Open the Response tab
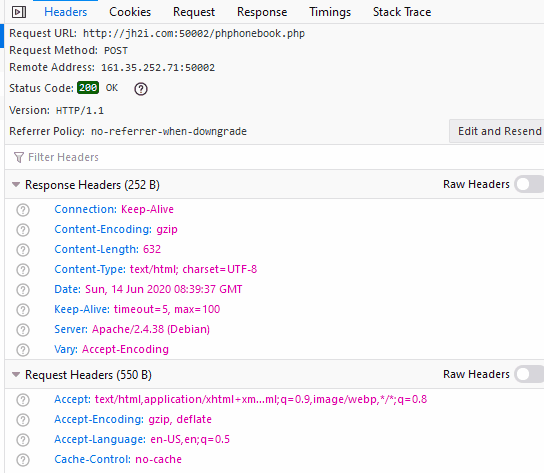This screenshot has height=473, width=544. tap(262, 12)
